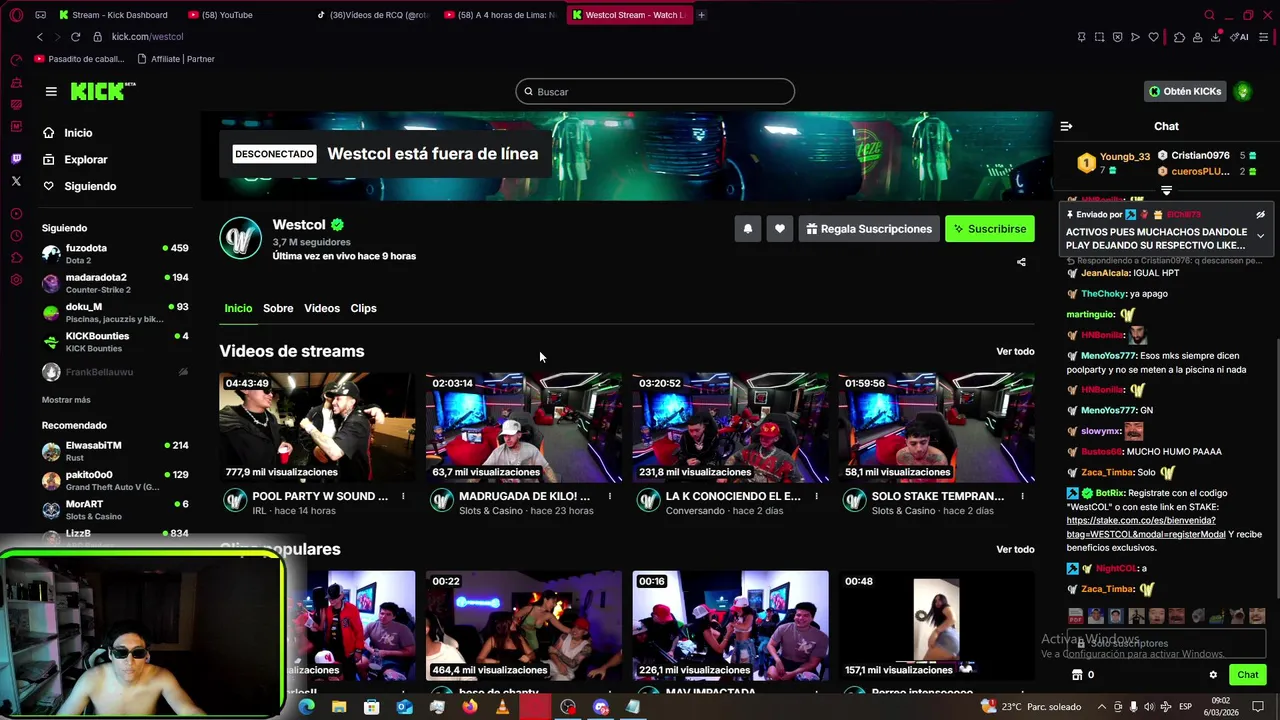Open Opera snapshot tool icon
This screenshot has height=720, width=1280.
(1099, 37)
